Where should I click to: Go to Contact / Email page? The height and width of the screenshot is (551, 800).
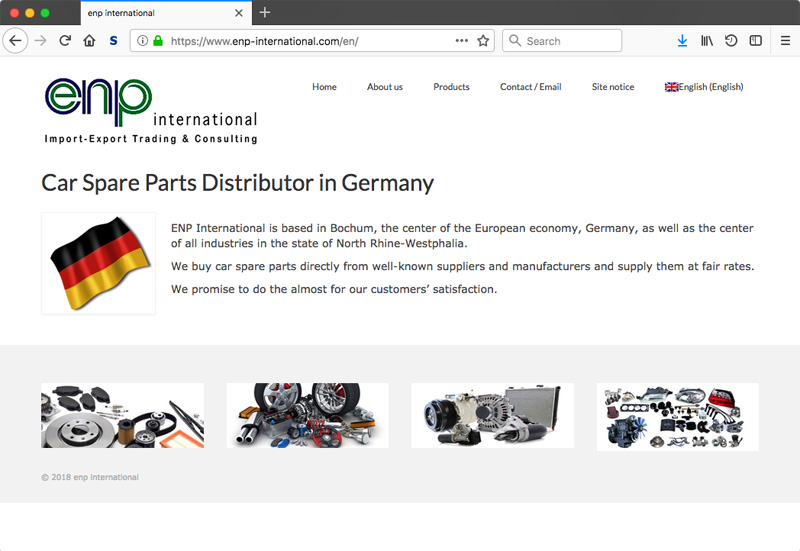[x=531, y=87]
